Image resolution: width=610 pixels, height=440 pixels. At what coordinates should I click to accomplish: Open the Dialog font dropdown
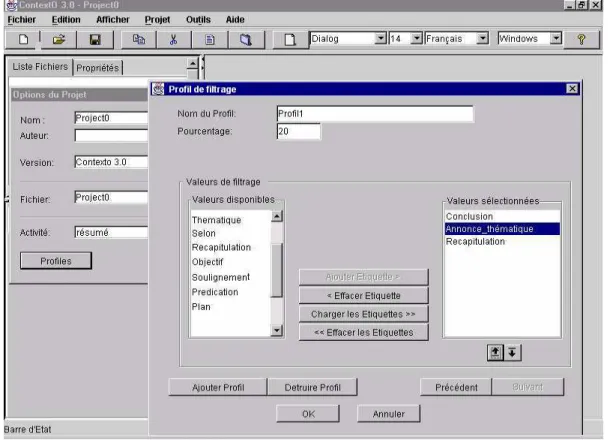[380, 38]
